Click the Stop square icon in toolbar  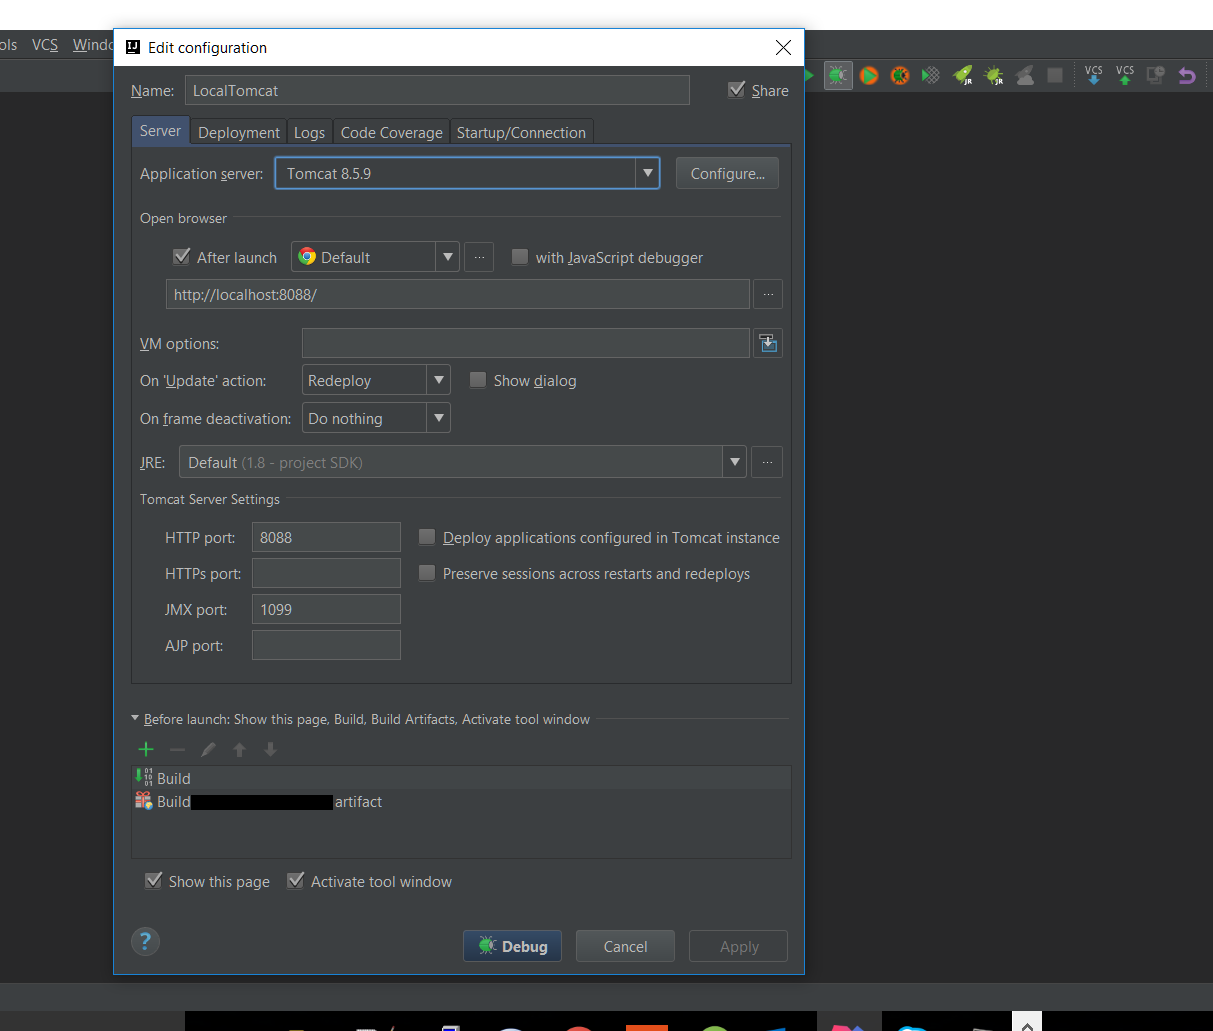(x=1055, y=75)
